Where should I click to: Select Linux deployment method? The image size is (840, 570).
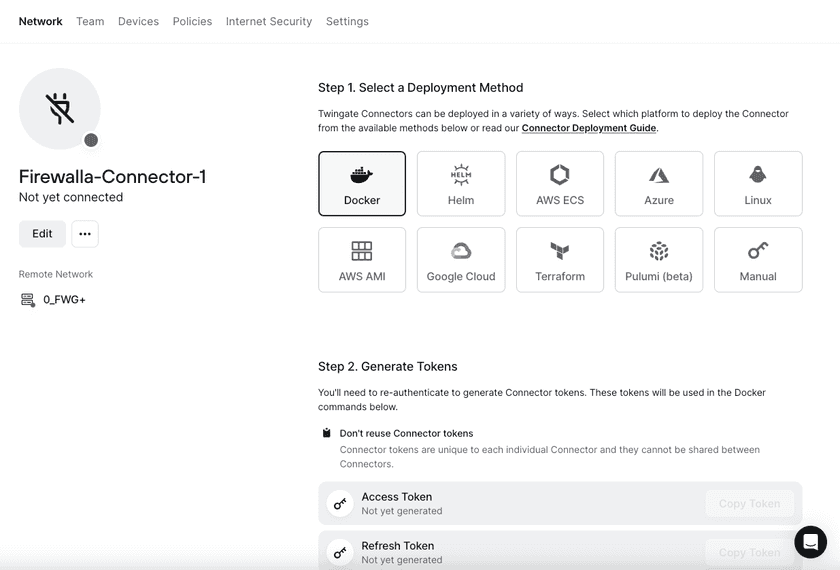(x=758, y=184)
